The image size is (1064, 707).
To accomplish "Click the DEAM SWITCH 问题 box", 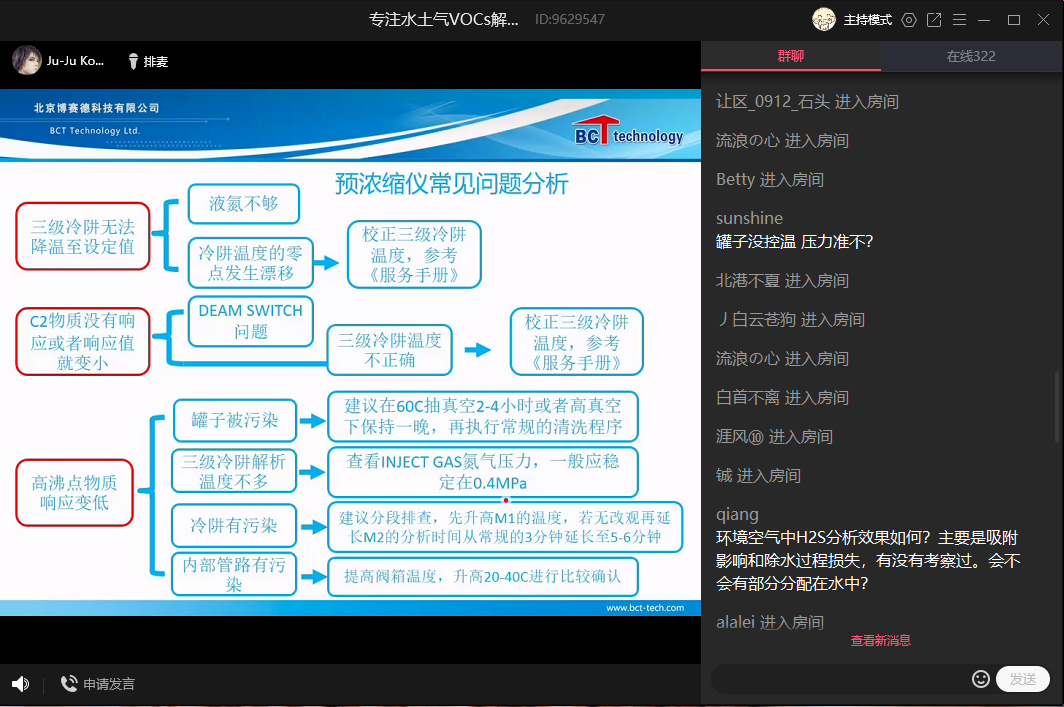I will [250, 321].
